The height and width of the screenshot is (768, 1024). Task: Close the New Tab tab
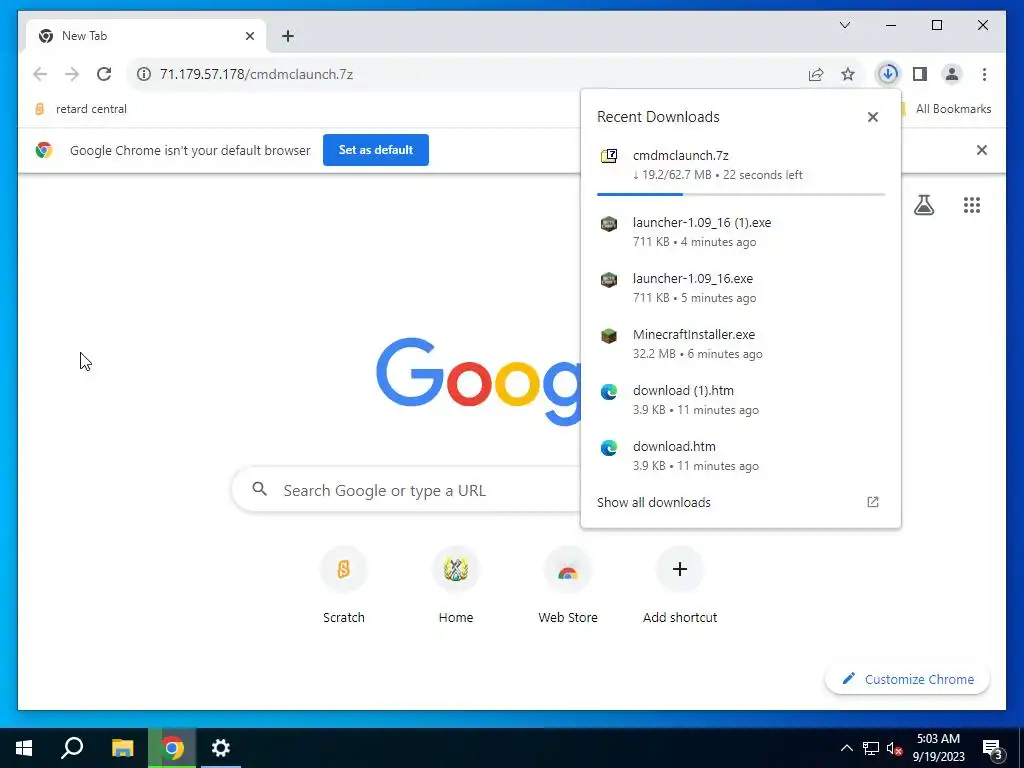249,36
